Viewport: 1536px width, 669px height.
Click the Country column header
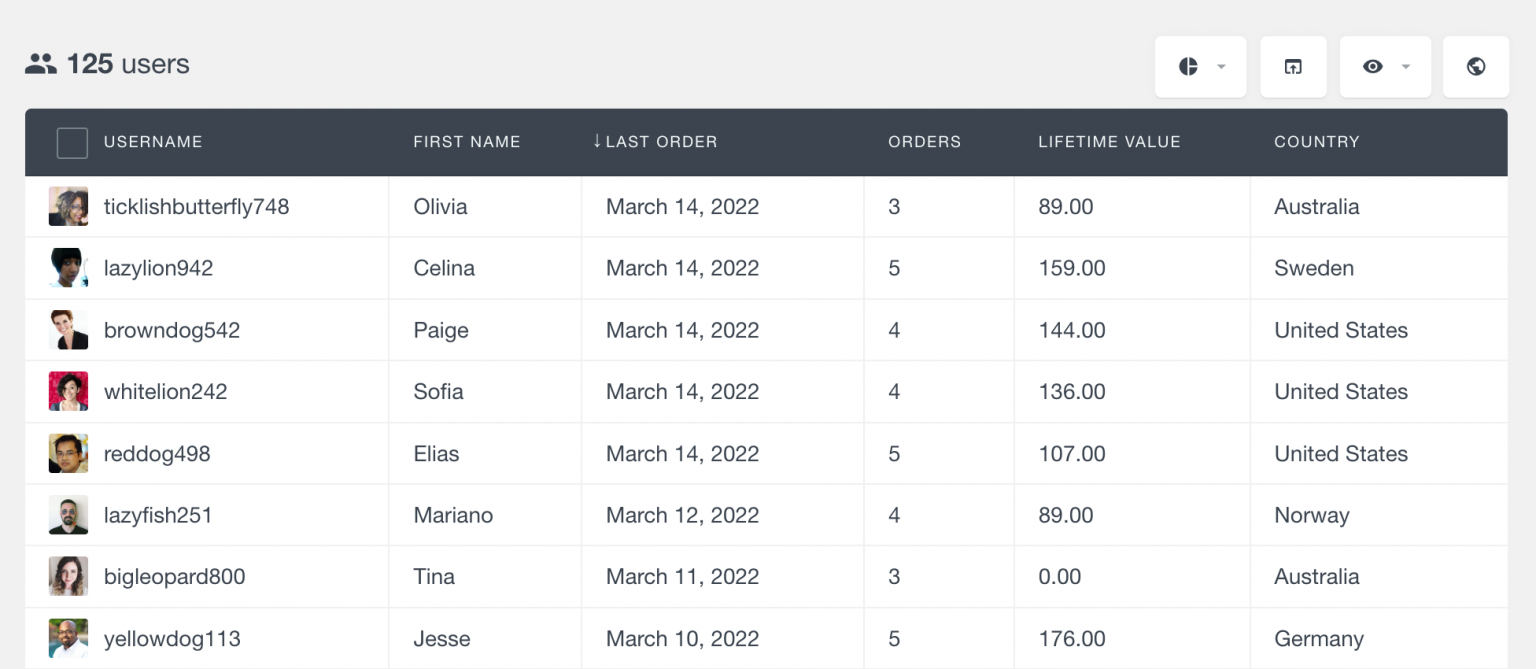pyautogui.click(x=1316, y=142)
